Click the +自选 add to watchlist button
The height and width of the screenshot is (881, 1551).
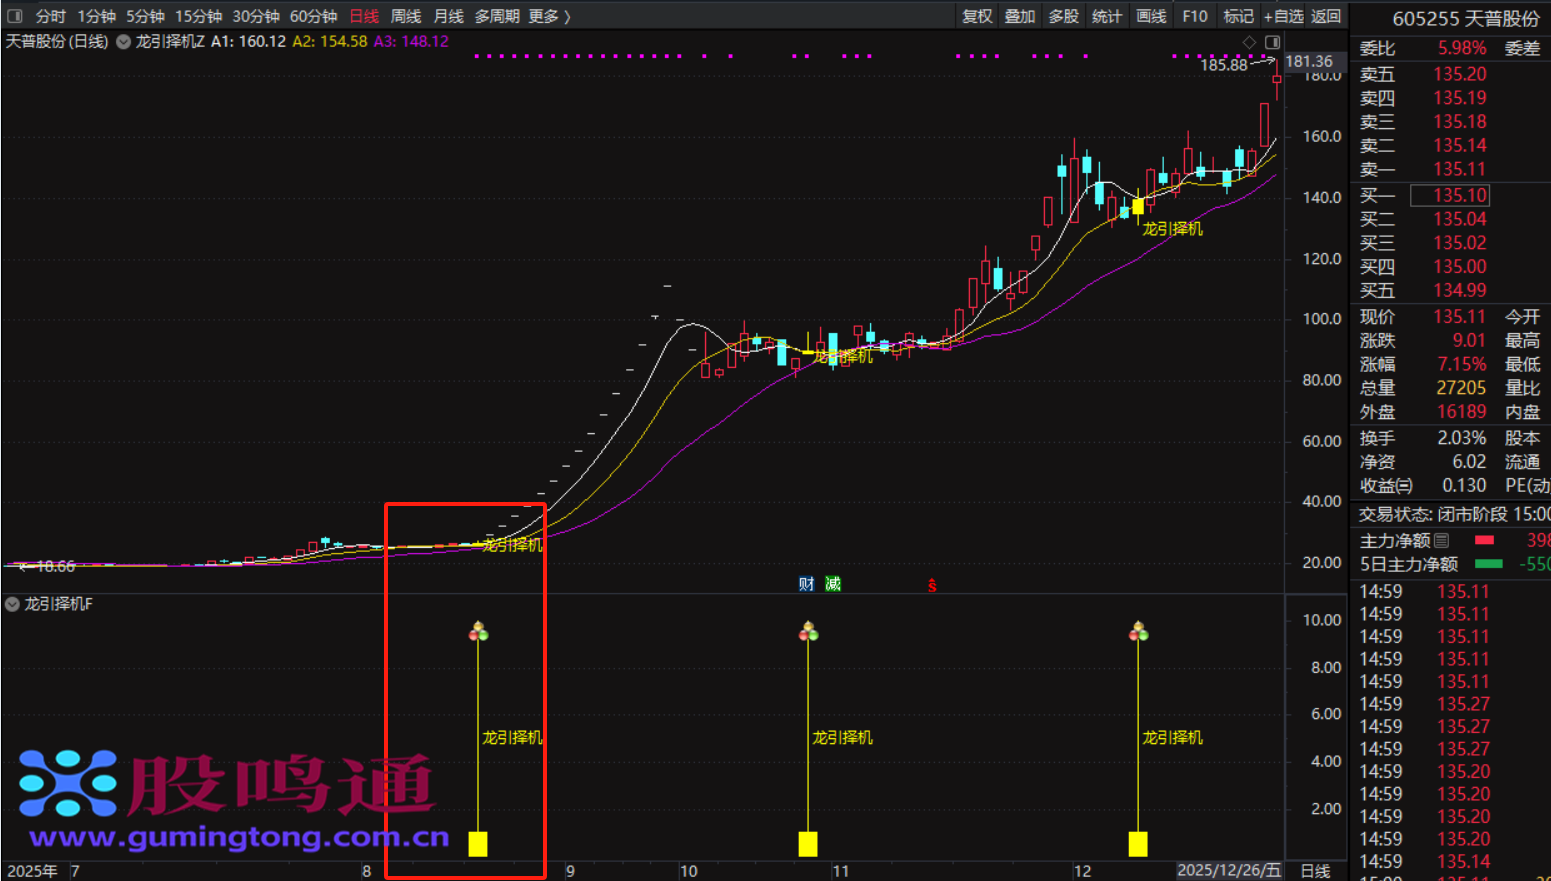tap(1283, 16)
